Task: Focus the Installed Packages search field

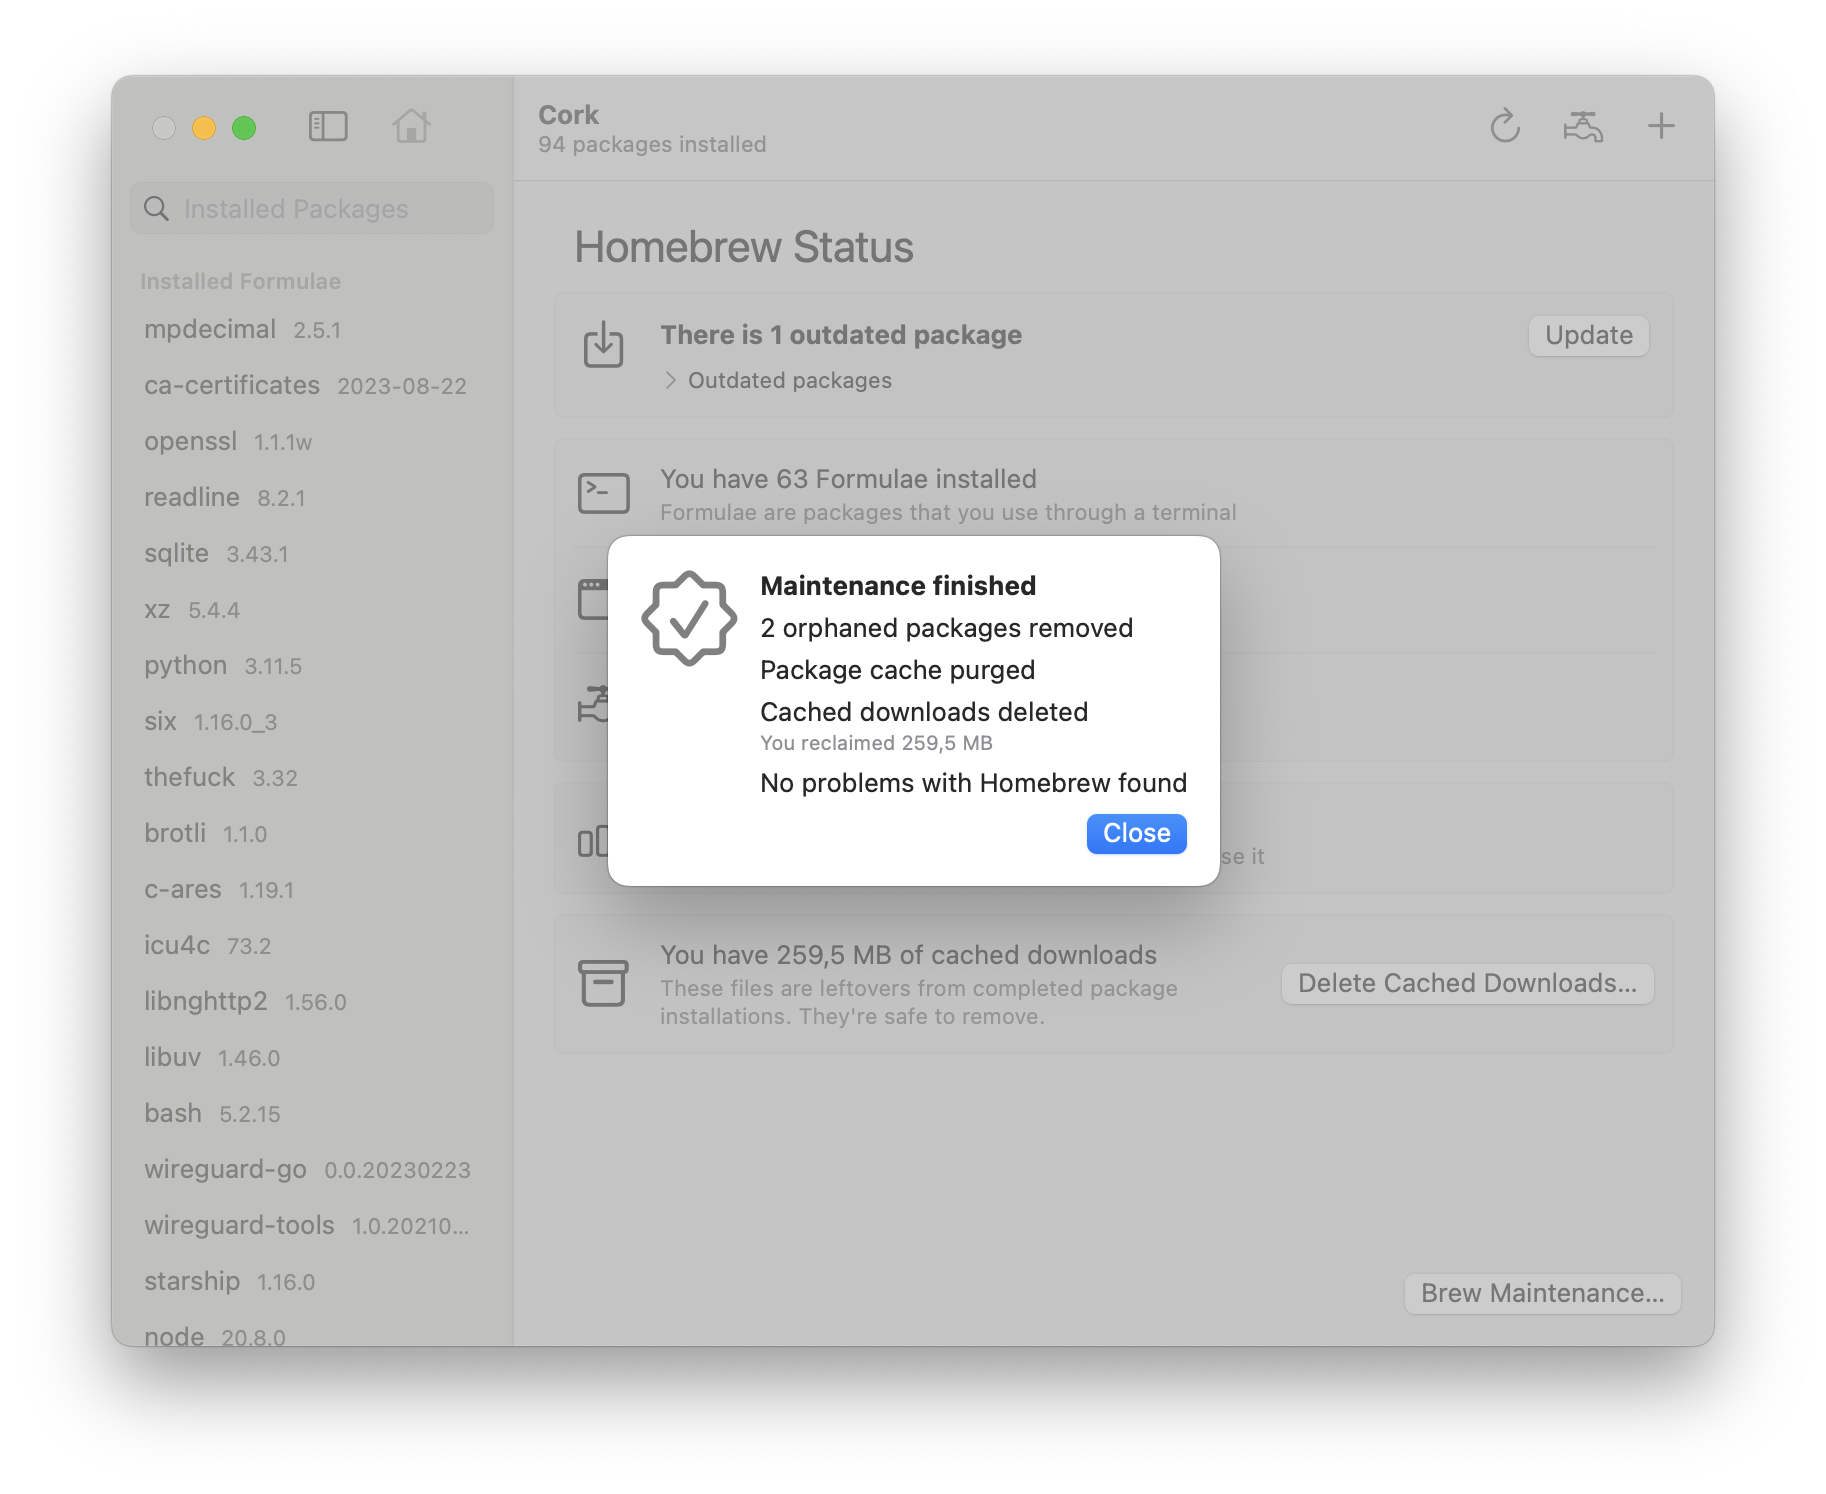Action: 312,208
